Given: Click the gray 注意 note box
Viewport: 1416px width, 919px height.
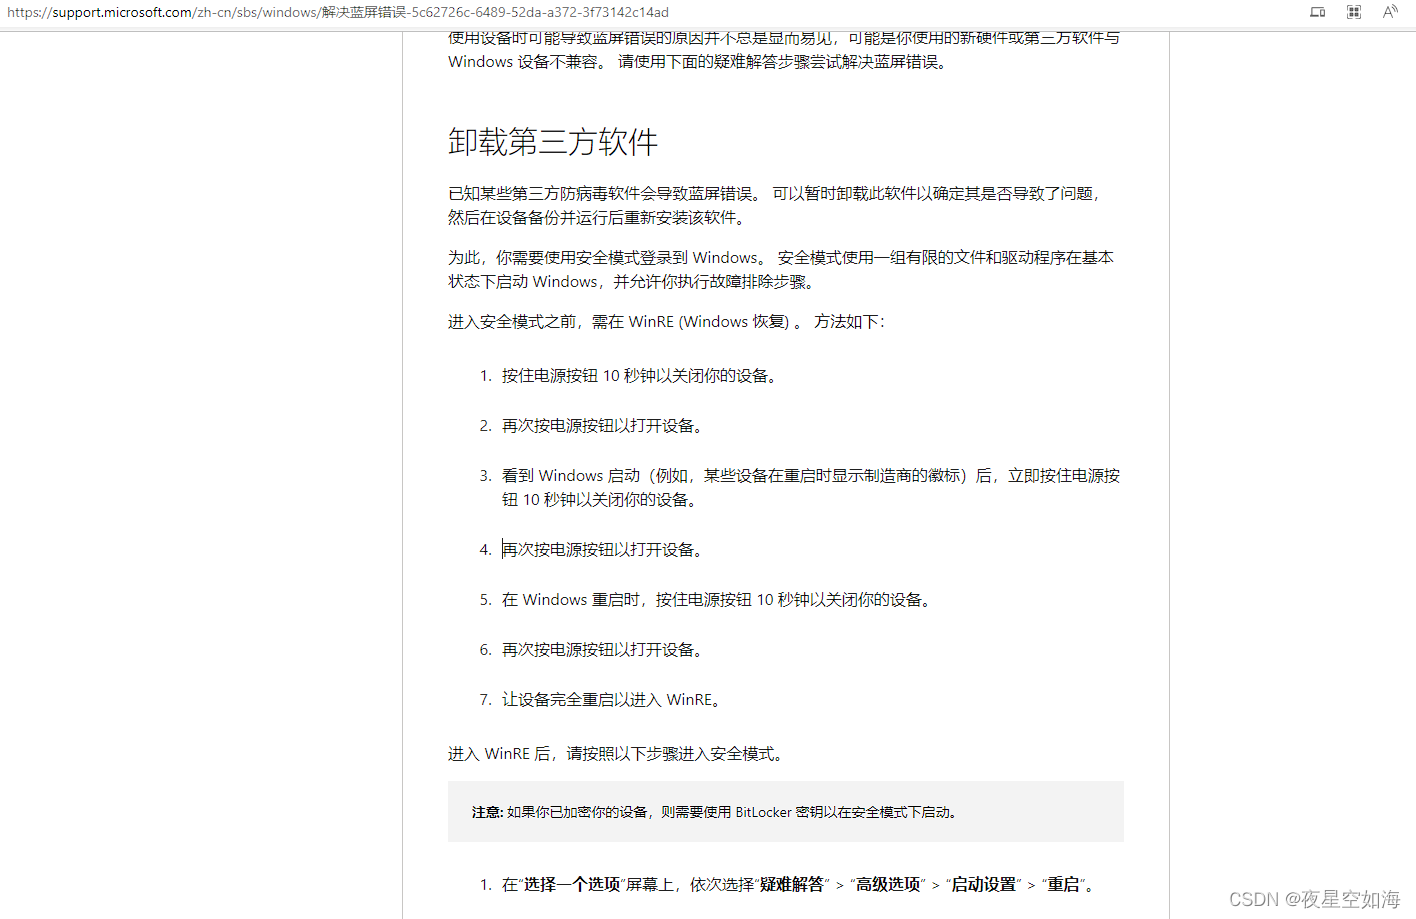Looking at the screenshot, I should pos(786,811).
